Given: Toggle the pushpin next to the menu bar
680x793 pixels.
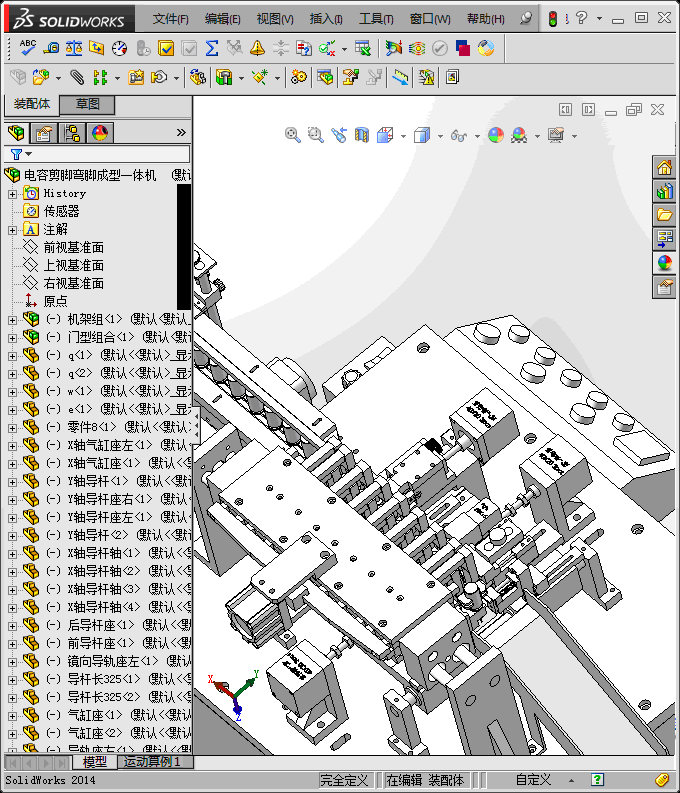Looking at the screenshot, I should pyautogui.click(x=526, y=18).
